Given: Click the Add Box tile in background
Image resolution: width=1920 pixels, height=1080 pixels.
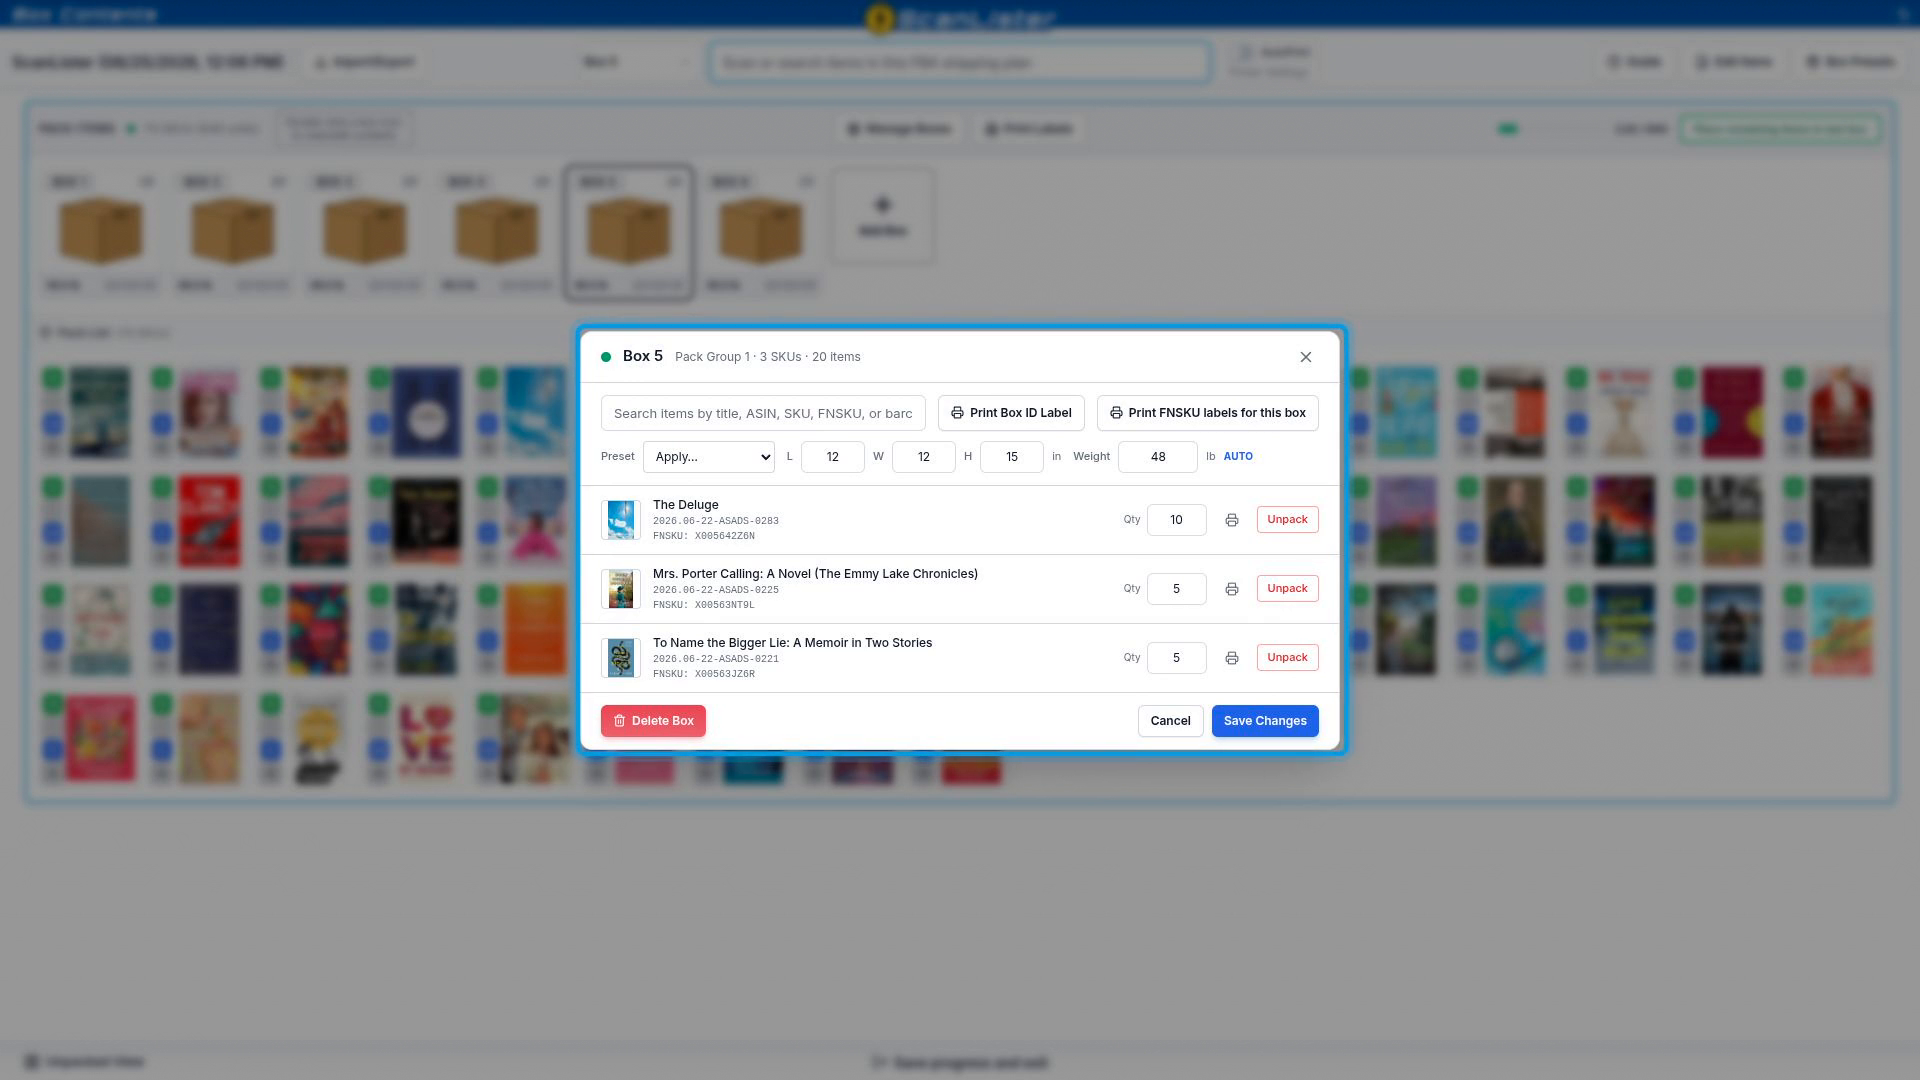Looking at the screenshot, I should pos(882,217).
